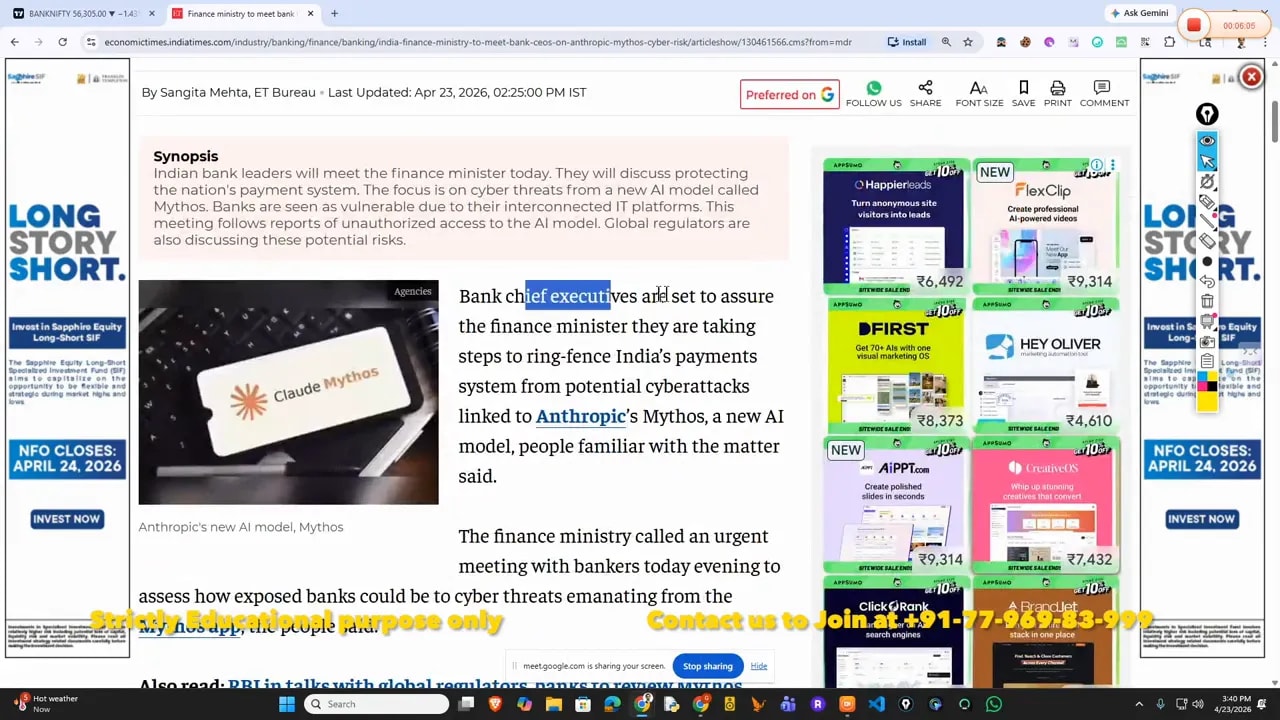This screenshot has height=720, width=1280.
Task: Bookmark this page with the star icon
Action: (967, 42)
